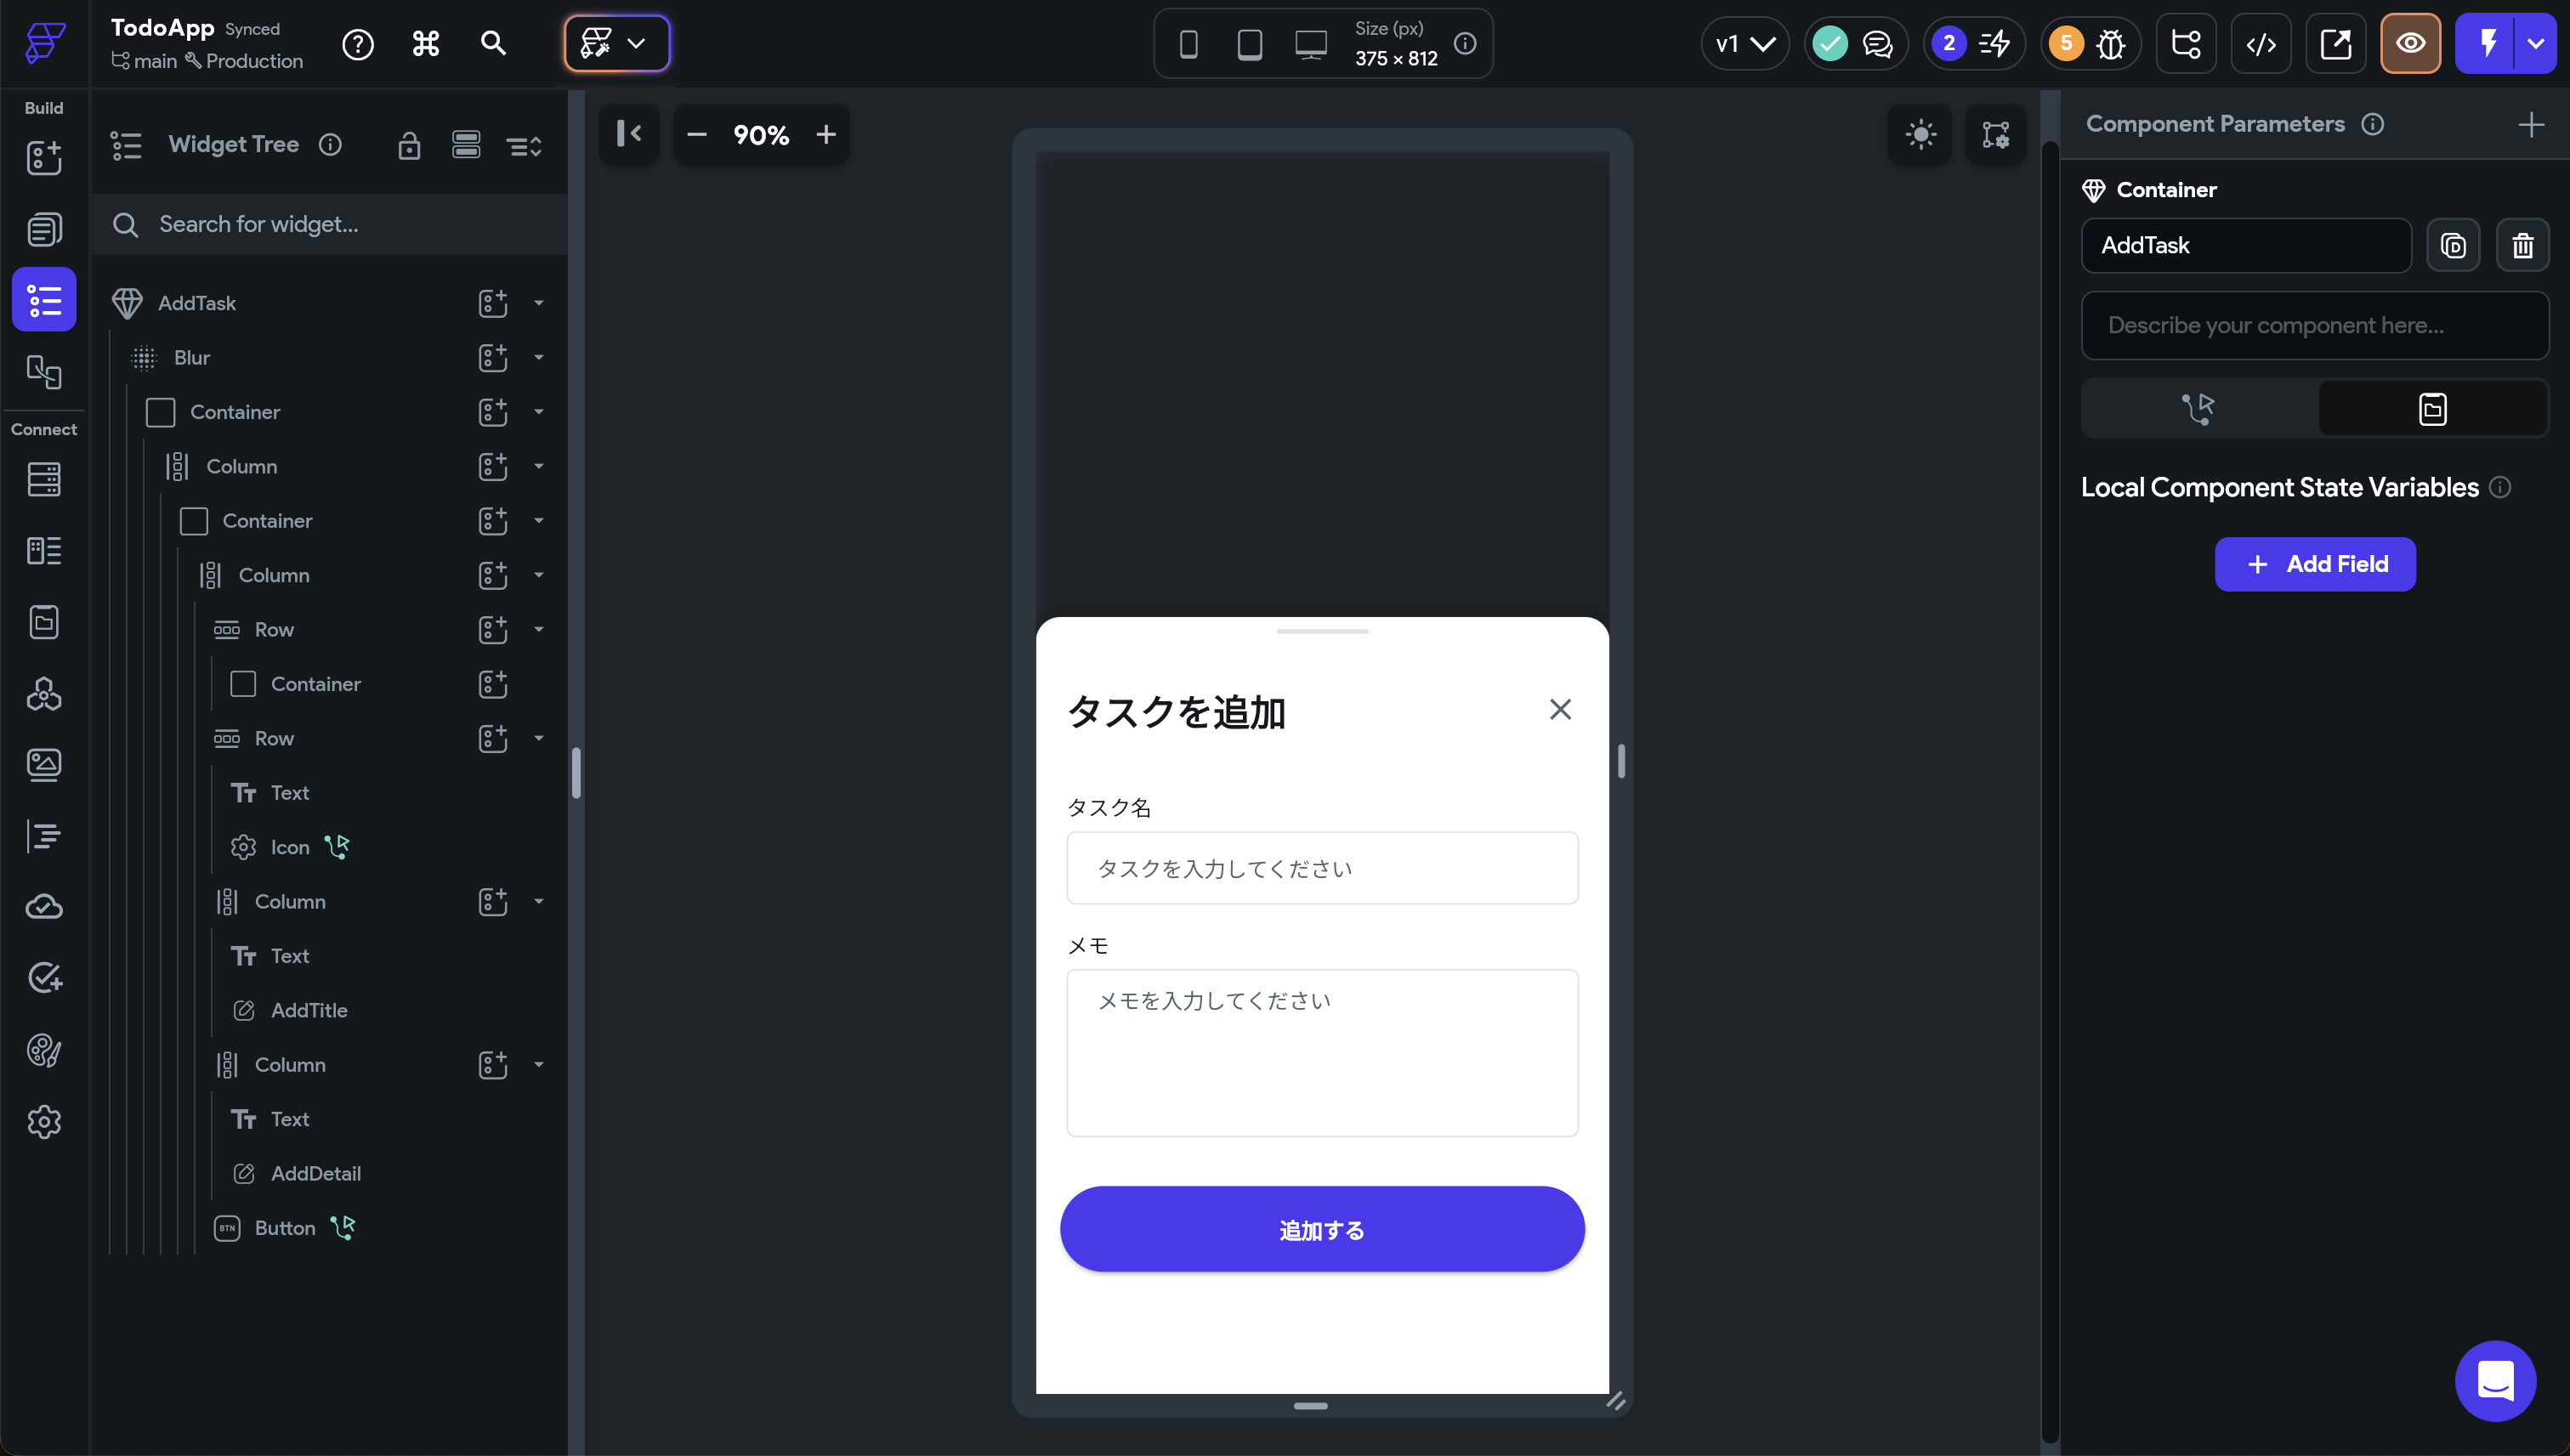The image size is (2570, 1456).
Task: Click the 追加する button on canvas
Action: click(x=1322, y=1229)
